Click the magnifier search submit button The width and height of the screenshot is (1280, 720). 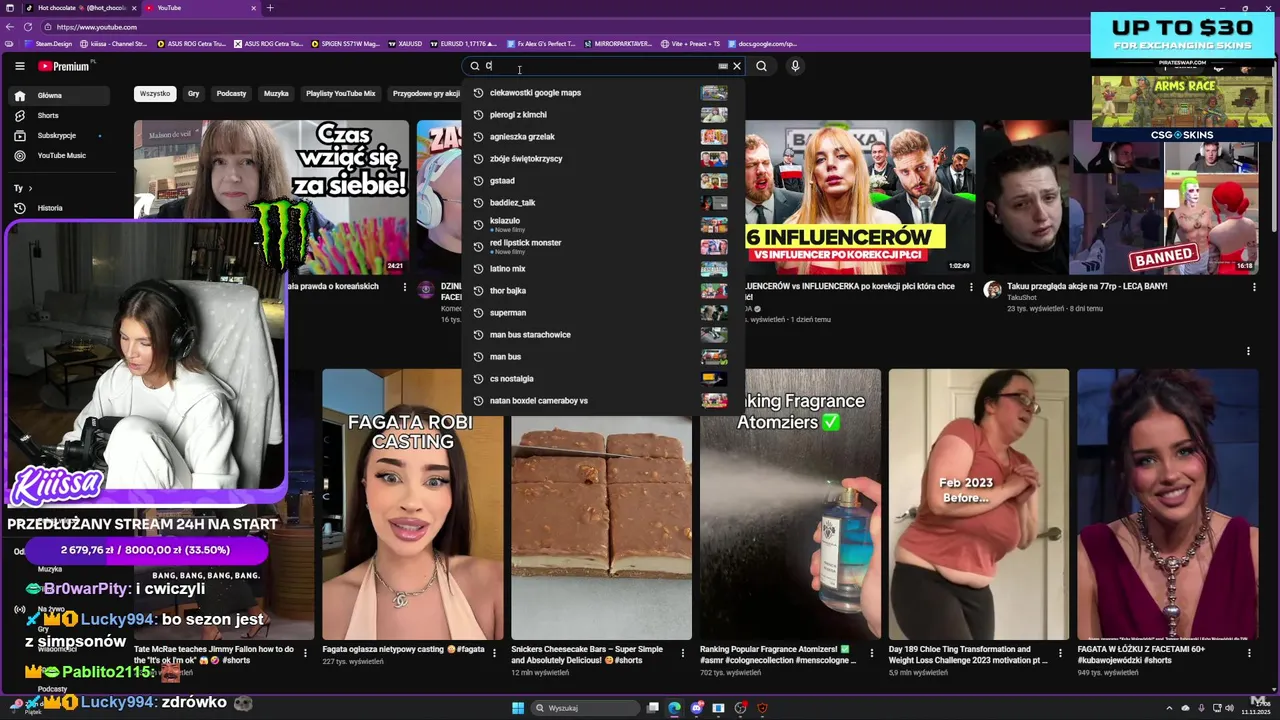pos(762,66)
